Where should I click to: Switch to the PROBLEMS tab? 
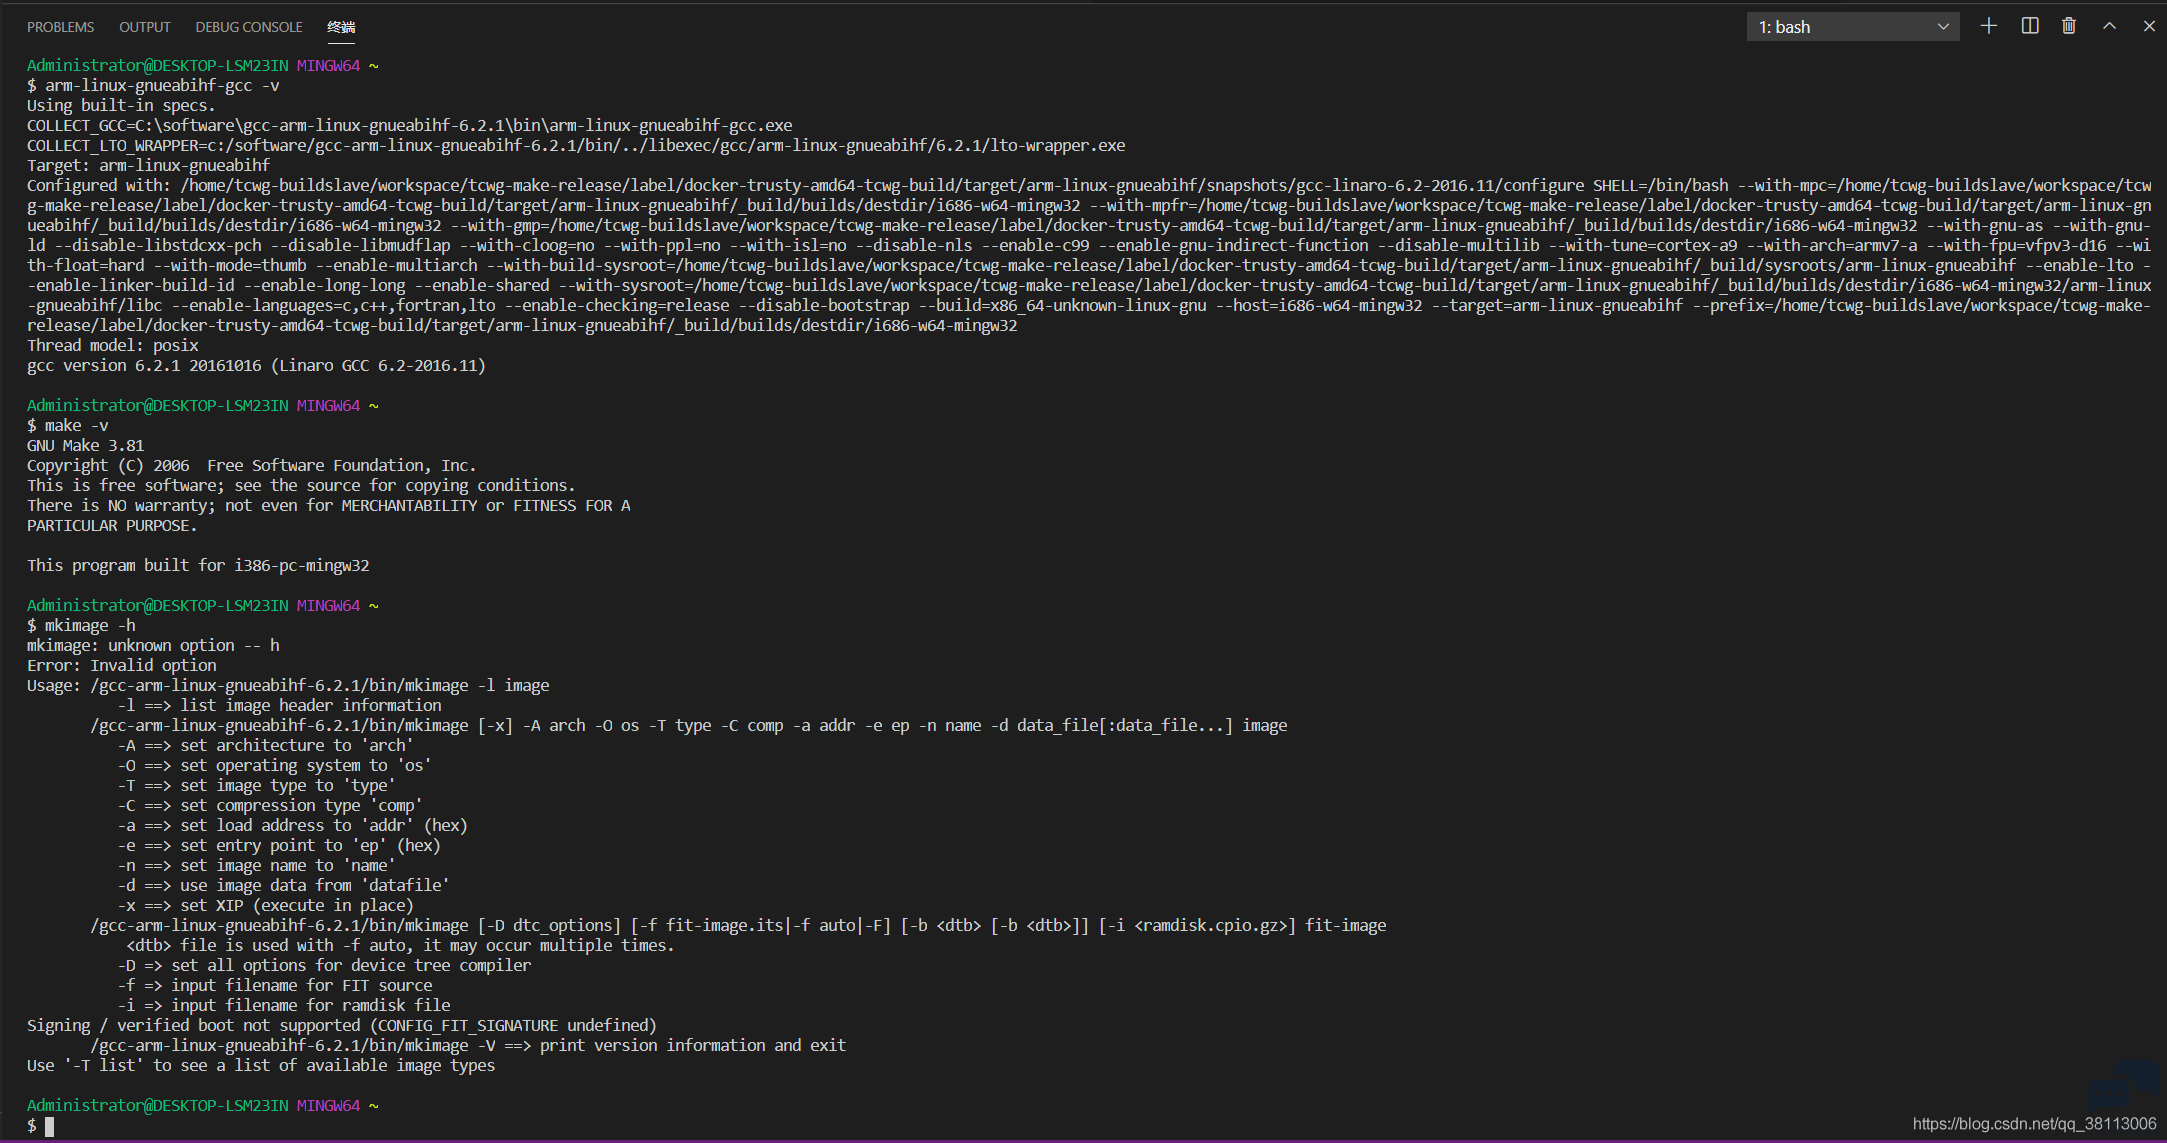tap(60, 27)
